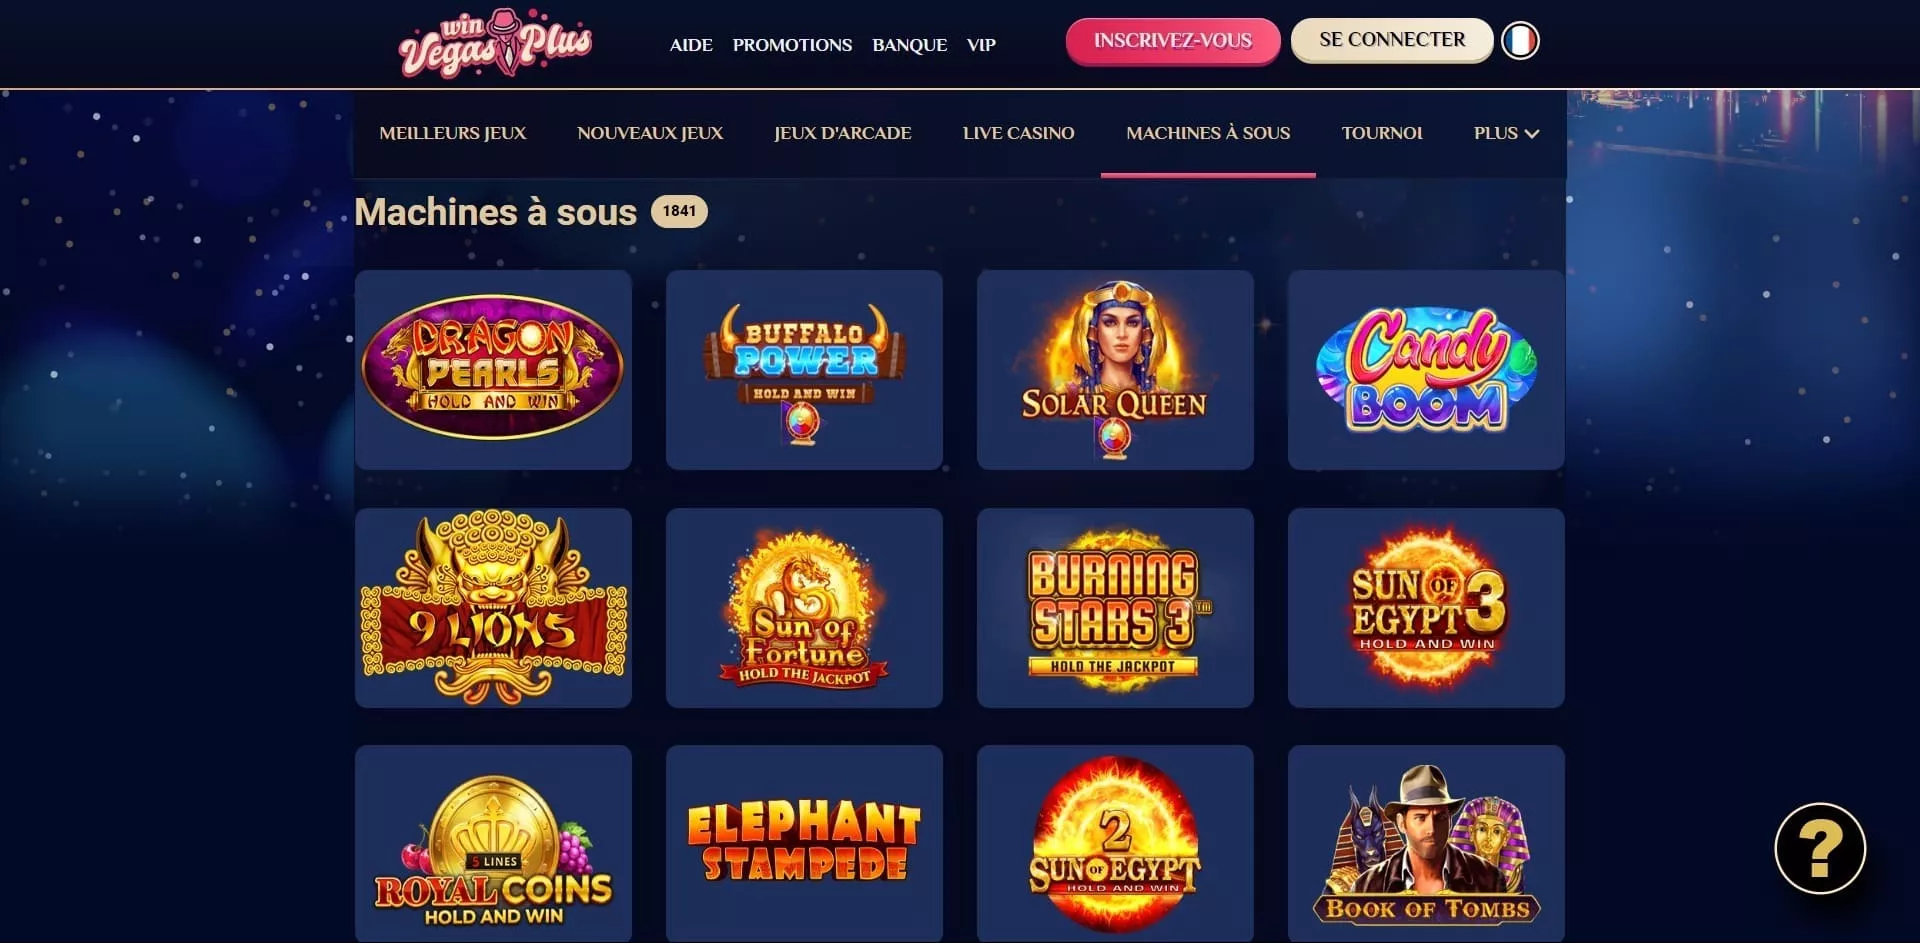1920x943 pixels.
Task: Launch the Dragon Pearls game tile
Action: click(493, 369)
